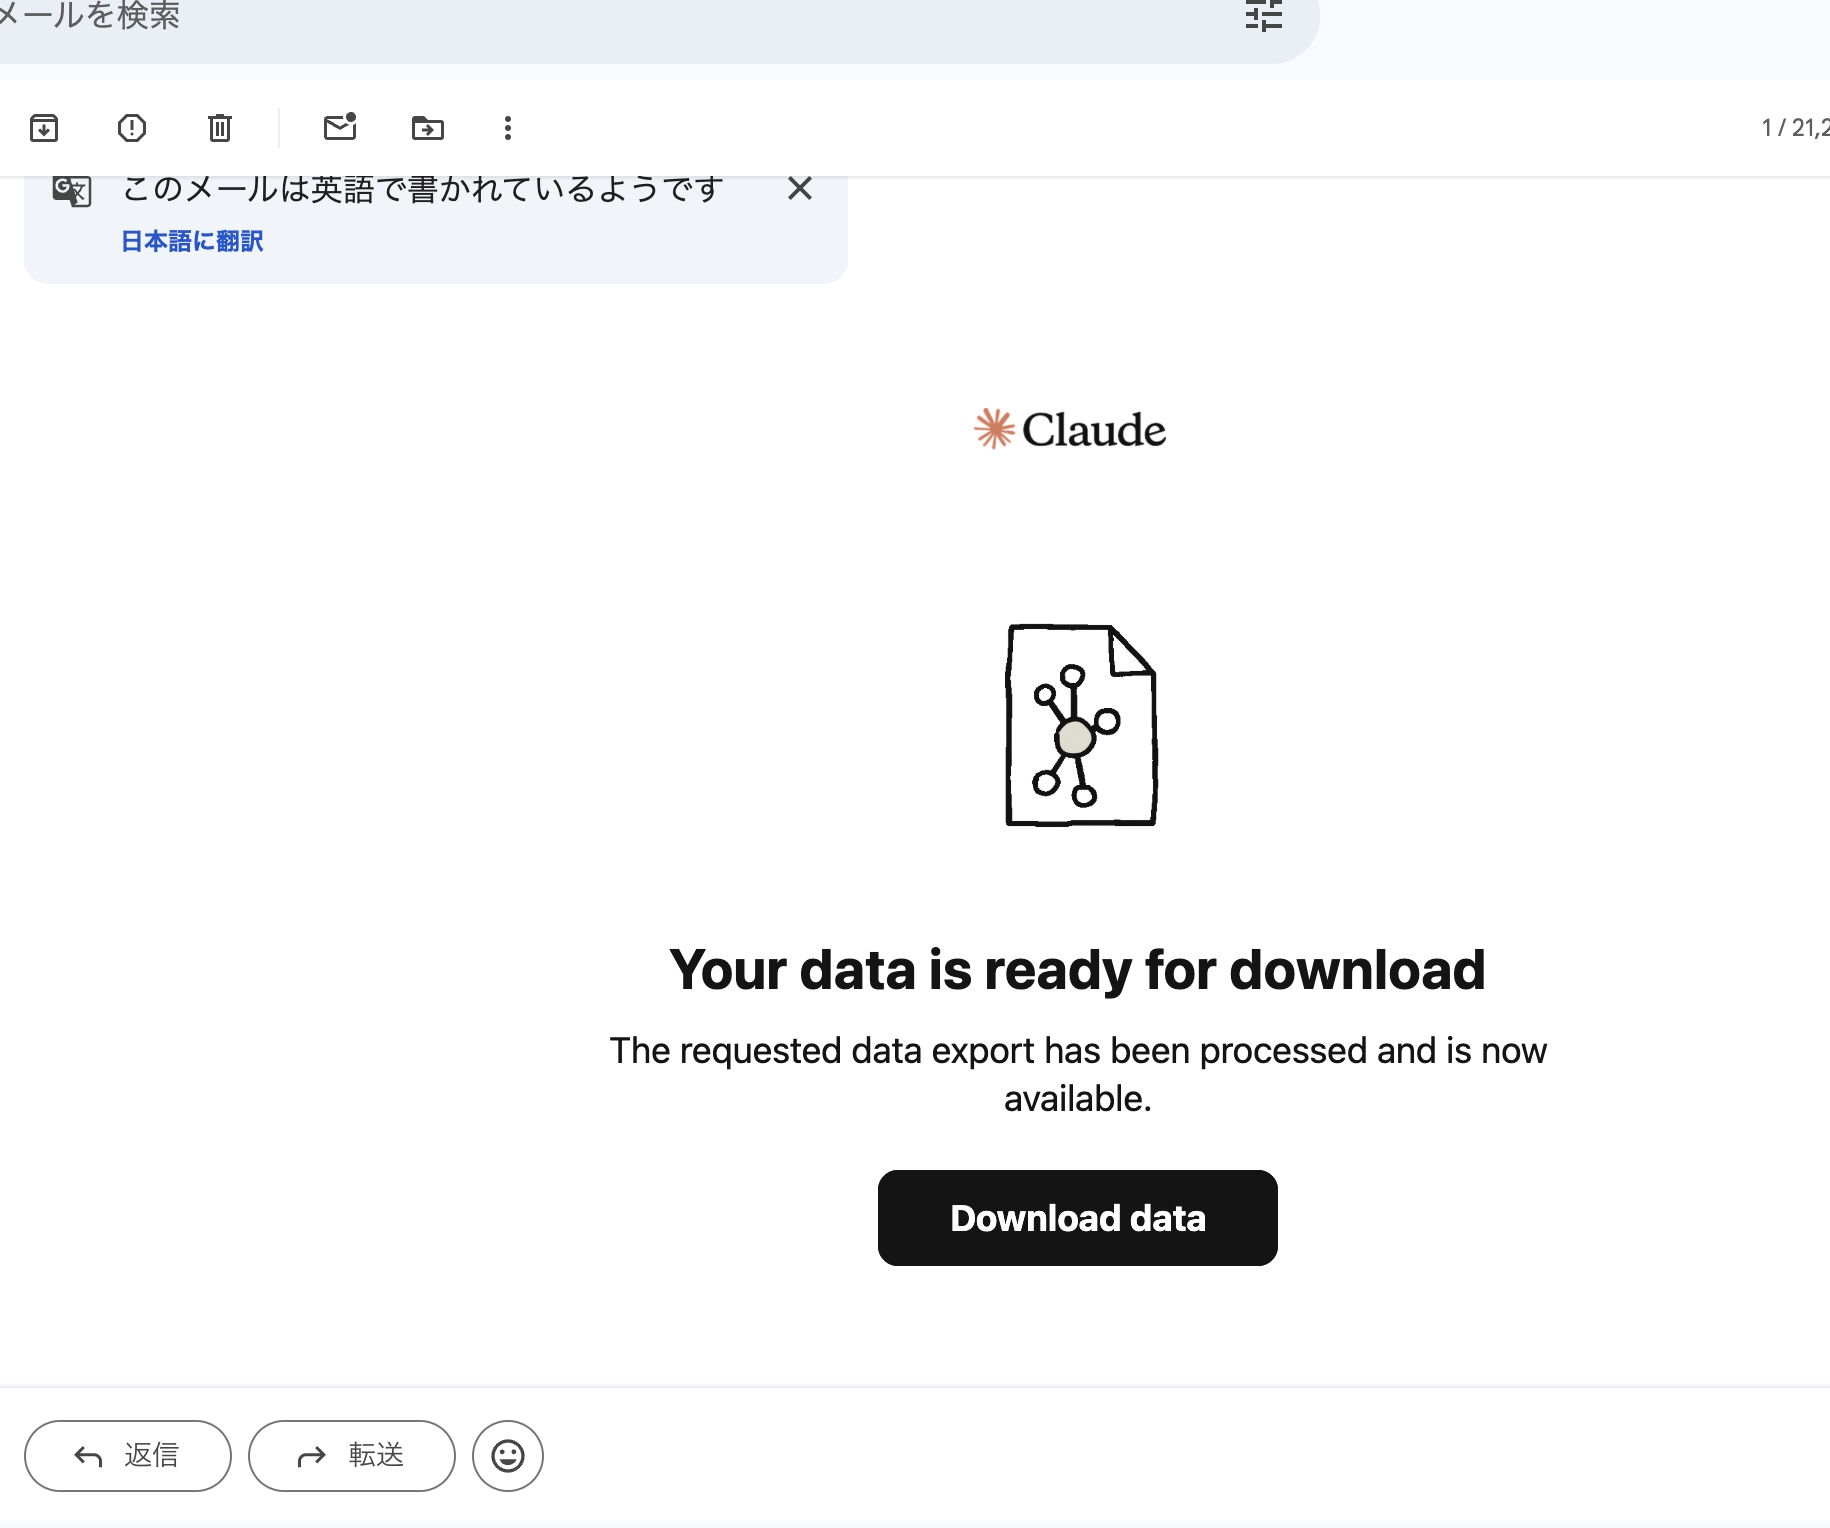Open the three-dot more options menu

tap(508, 128)
